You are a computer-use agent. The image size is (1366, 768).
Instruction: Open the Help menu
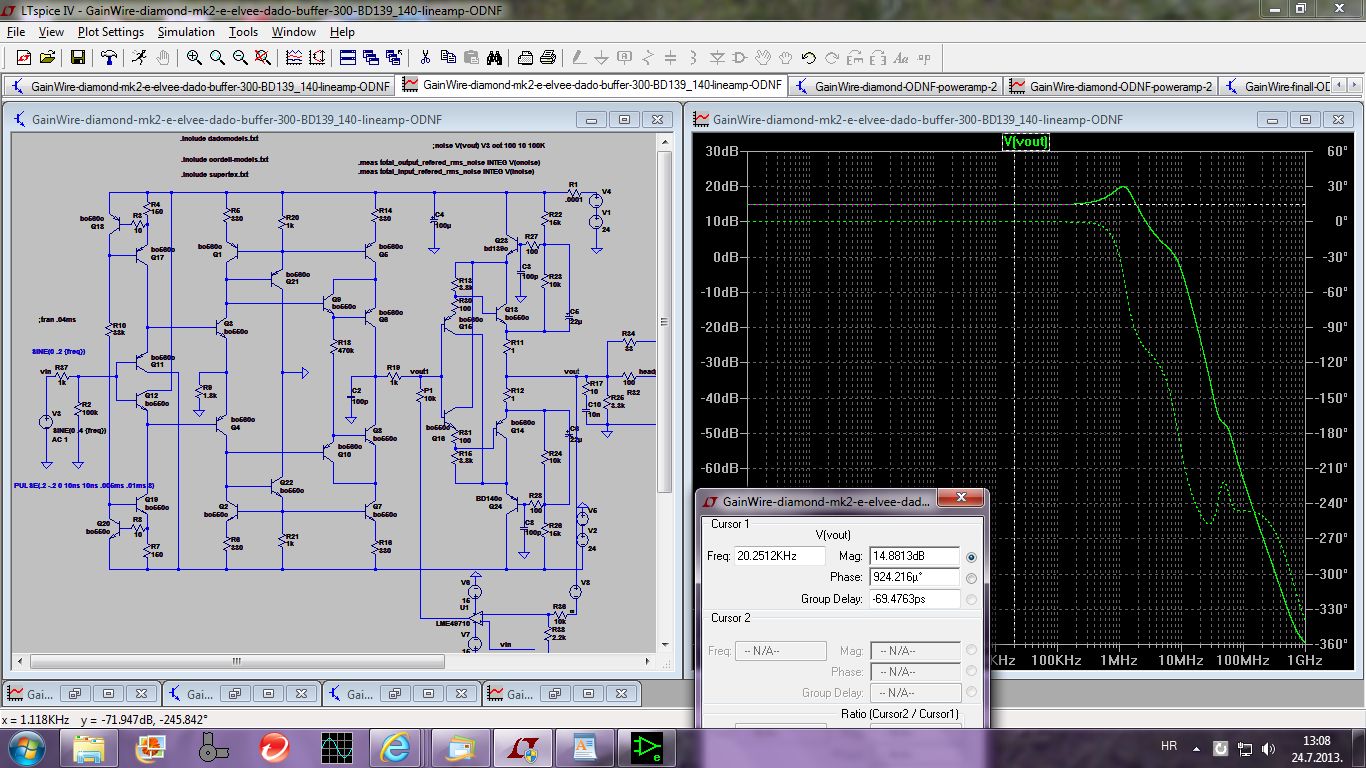coord(342,32)
